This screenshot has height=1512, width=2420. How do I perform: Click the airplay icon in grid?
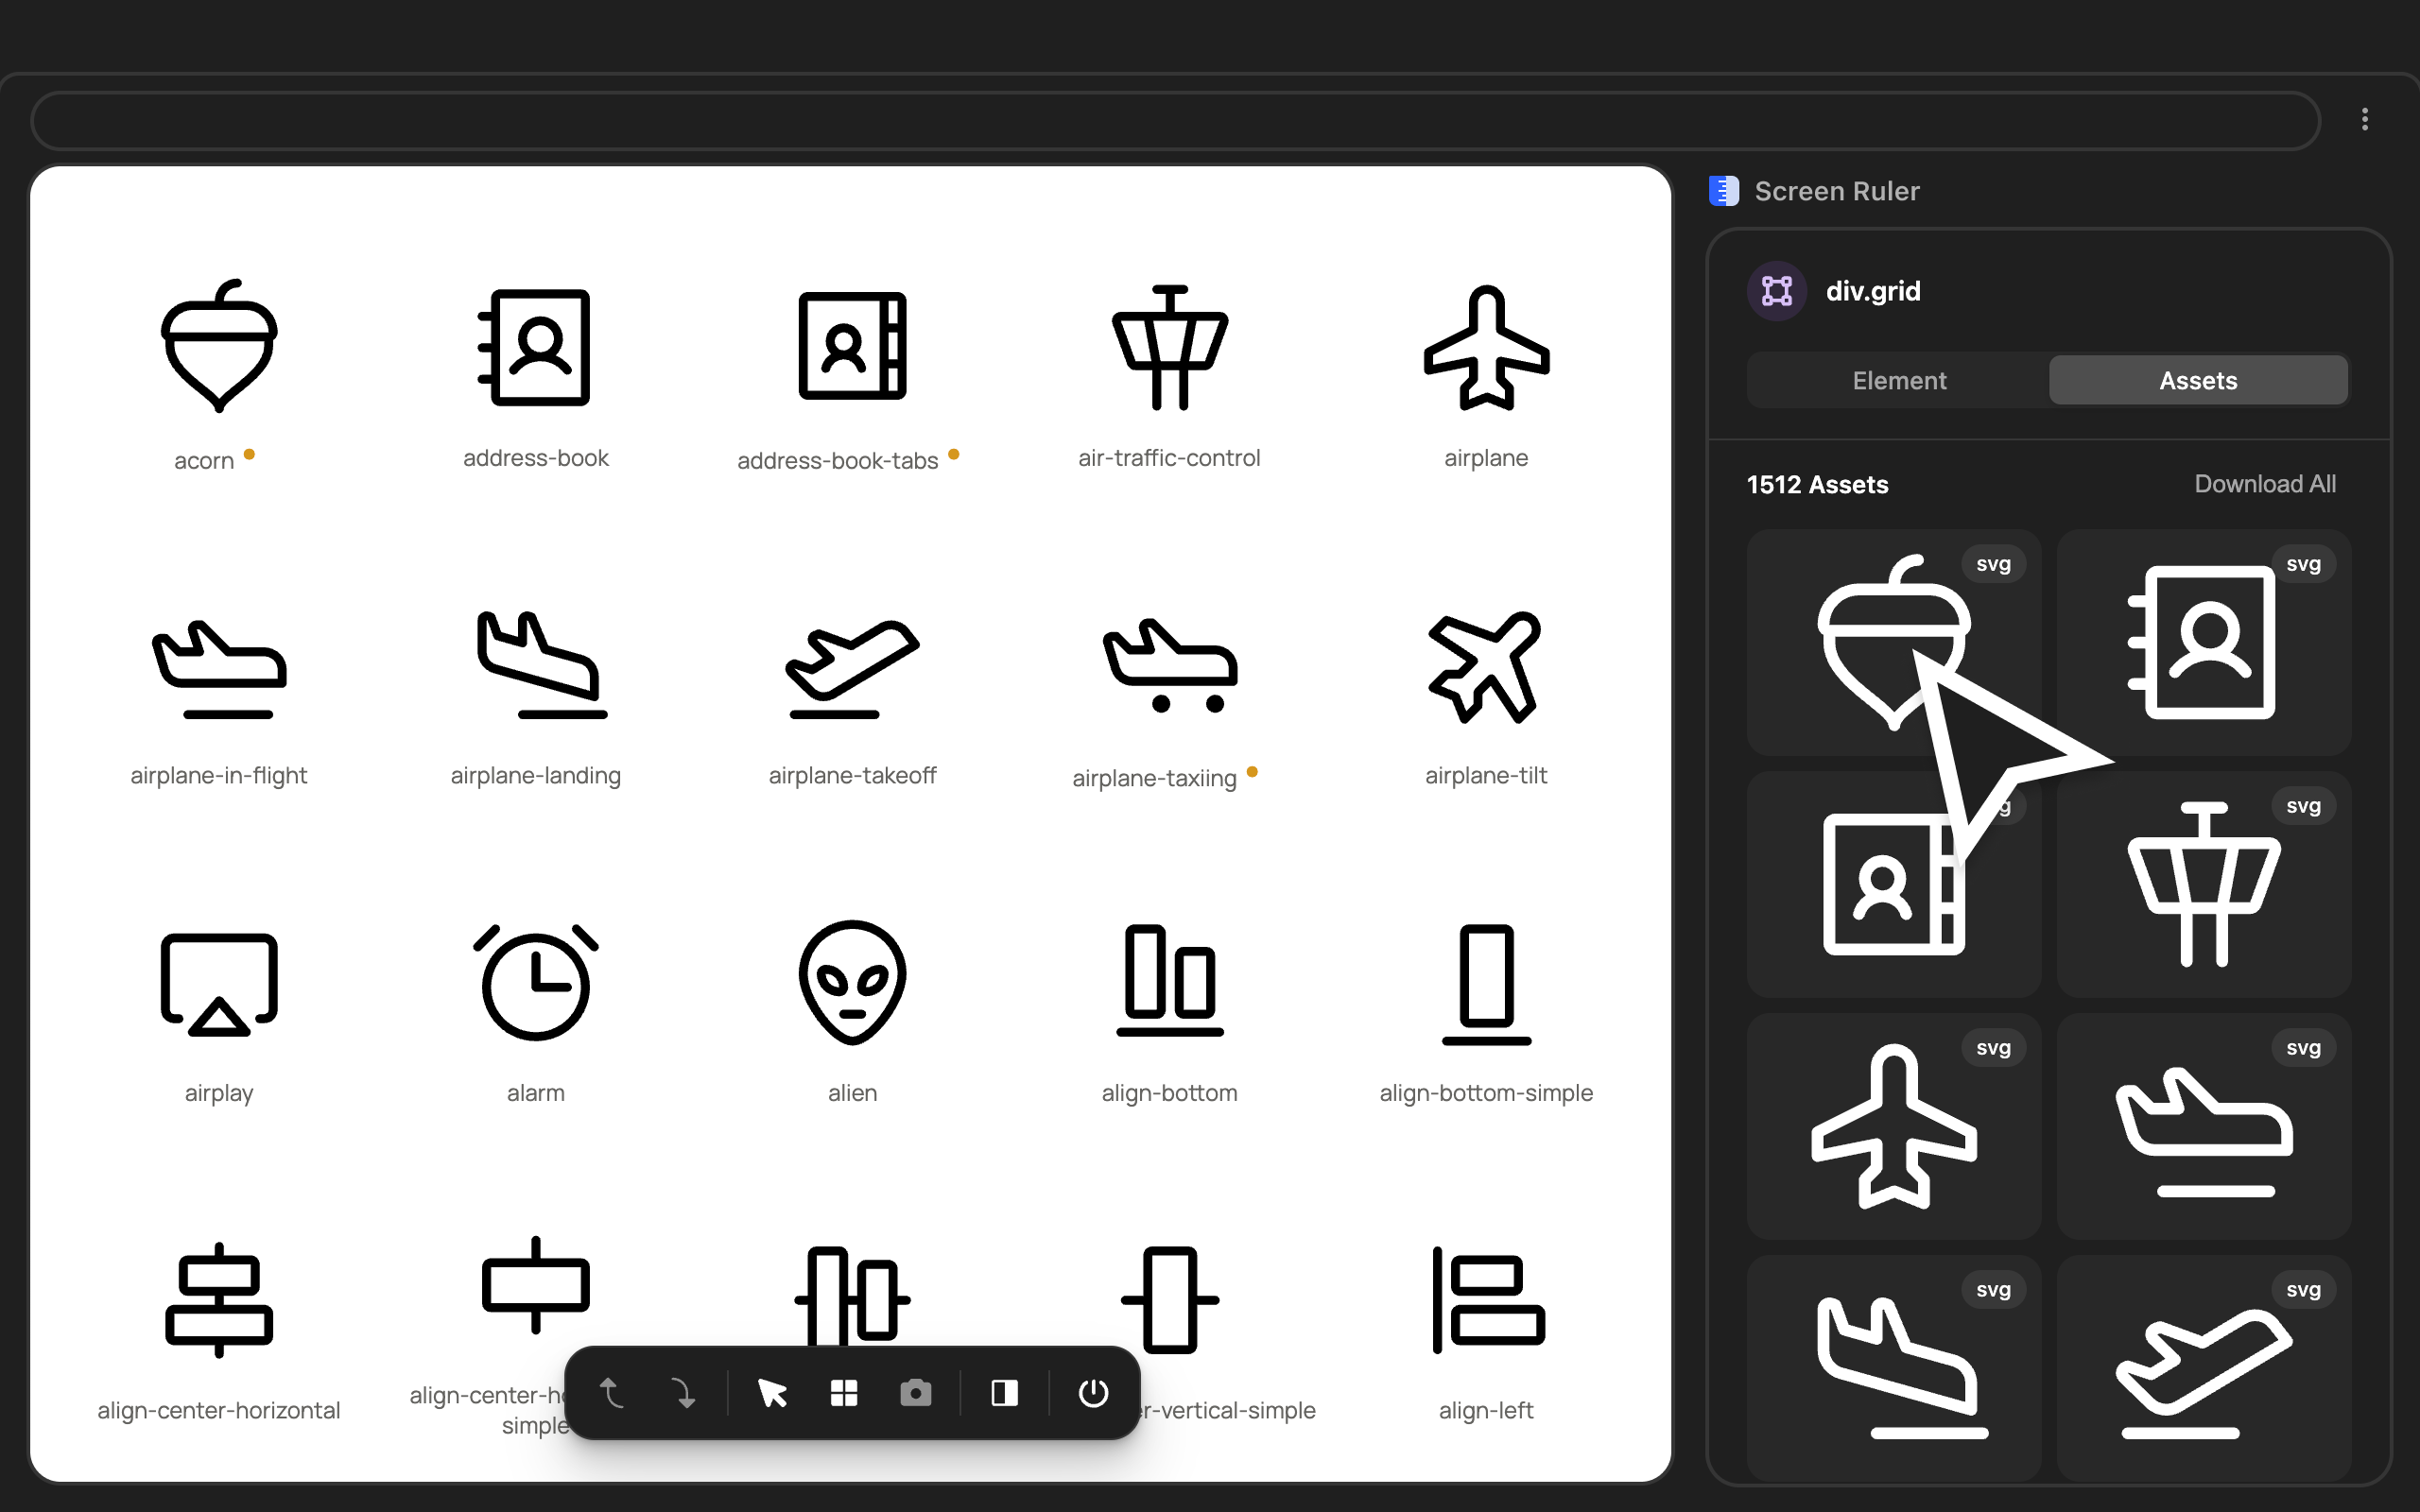click(x=219, y=982)
